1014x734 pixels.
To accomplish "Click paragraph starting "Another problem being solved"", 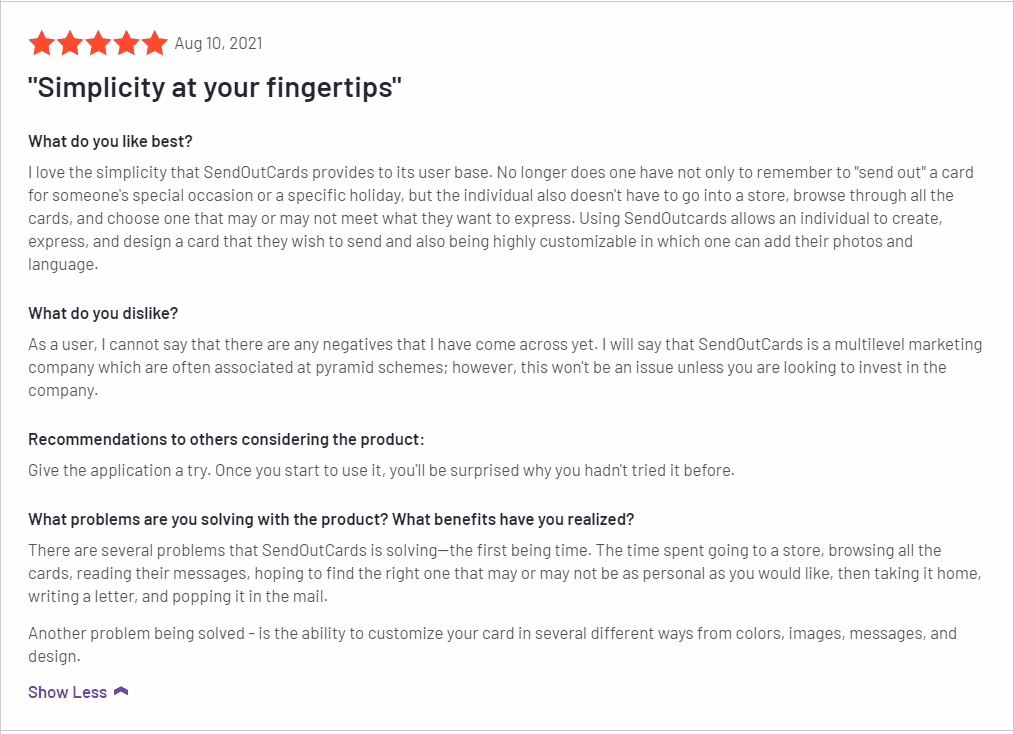I will 493,645.
